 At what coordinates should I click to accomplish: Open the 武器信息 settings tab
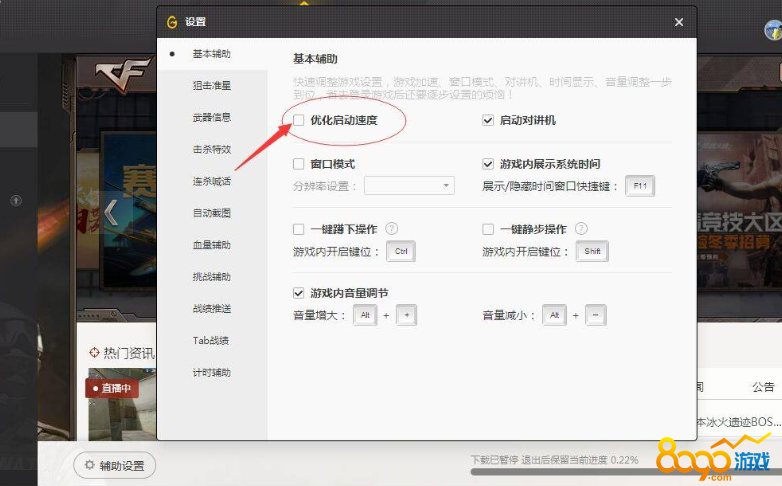(x=211, y=118)
